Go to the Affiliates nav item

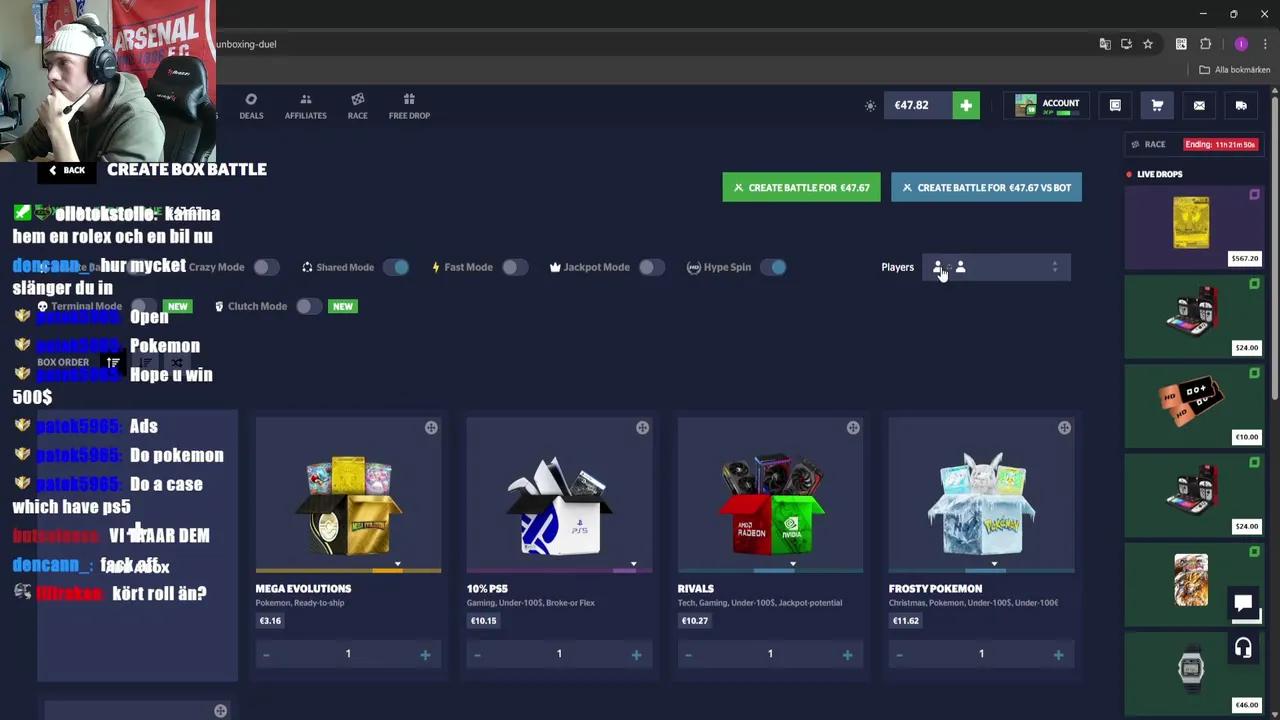click(305, 106)
